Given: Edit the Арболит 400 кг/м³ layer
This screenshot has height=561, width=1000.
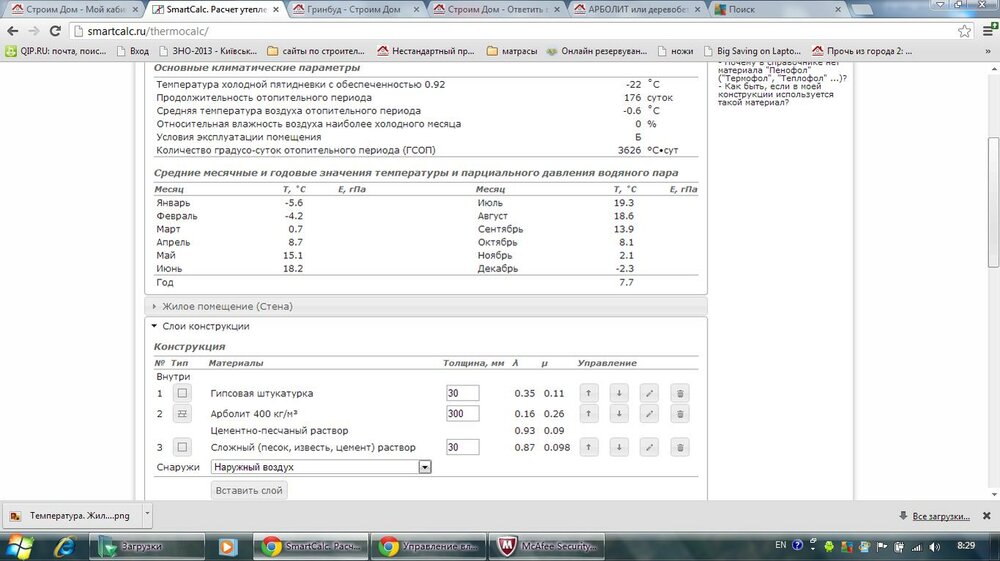Looking at the screenshot, I should pos(649,414).
